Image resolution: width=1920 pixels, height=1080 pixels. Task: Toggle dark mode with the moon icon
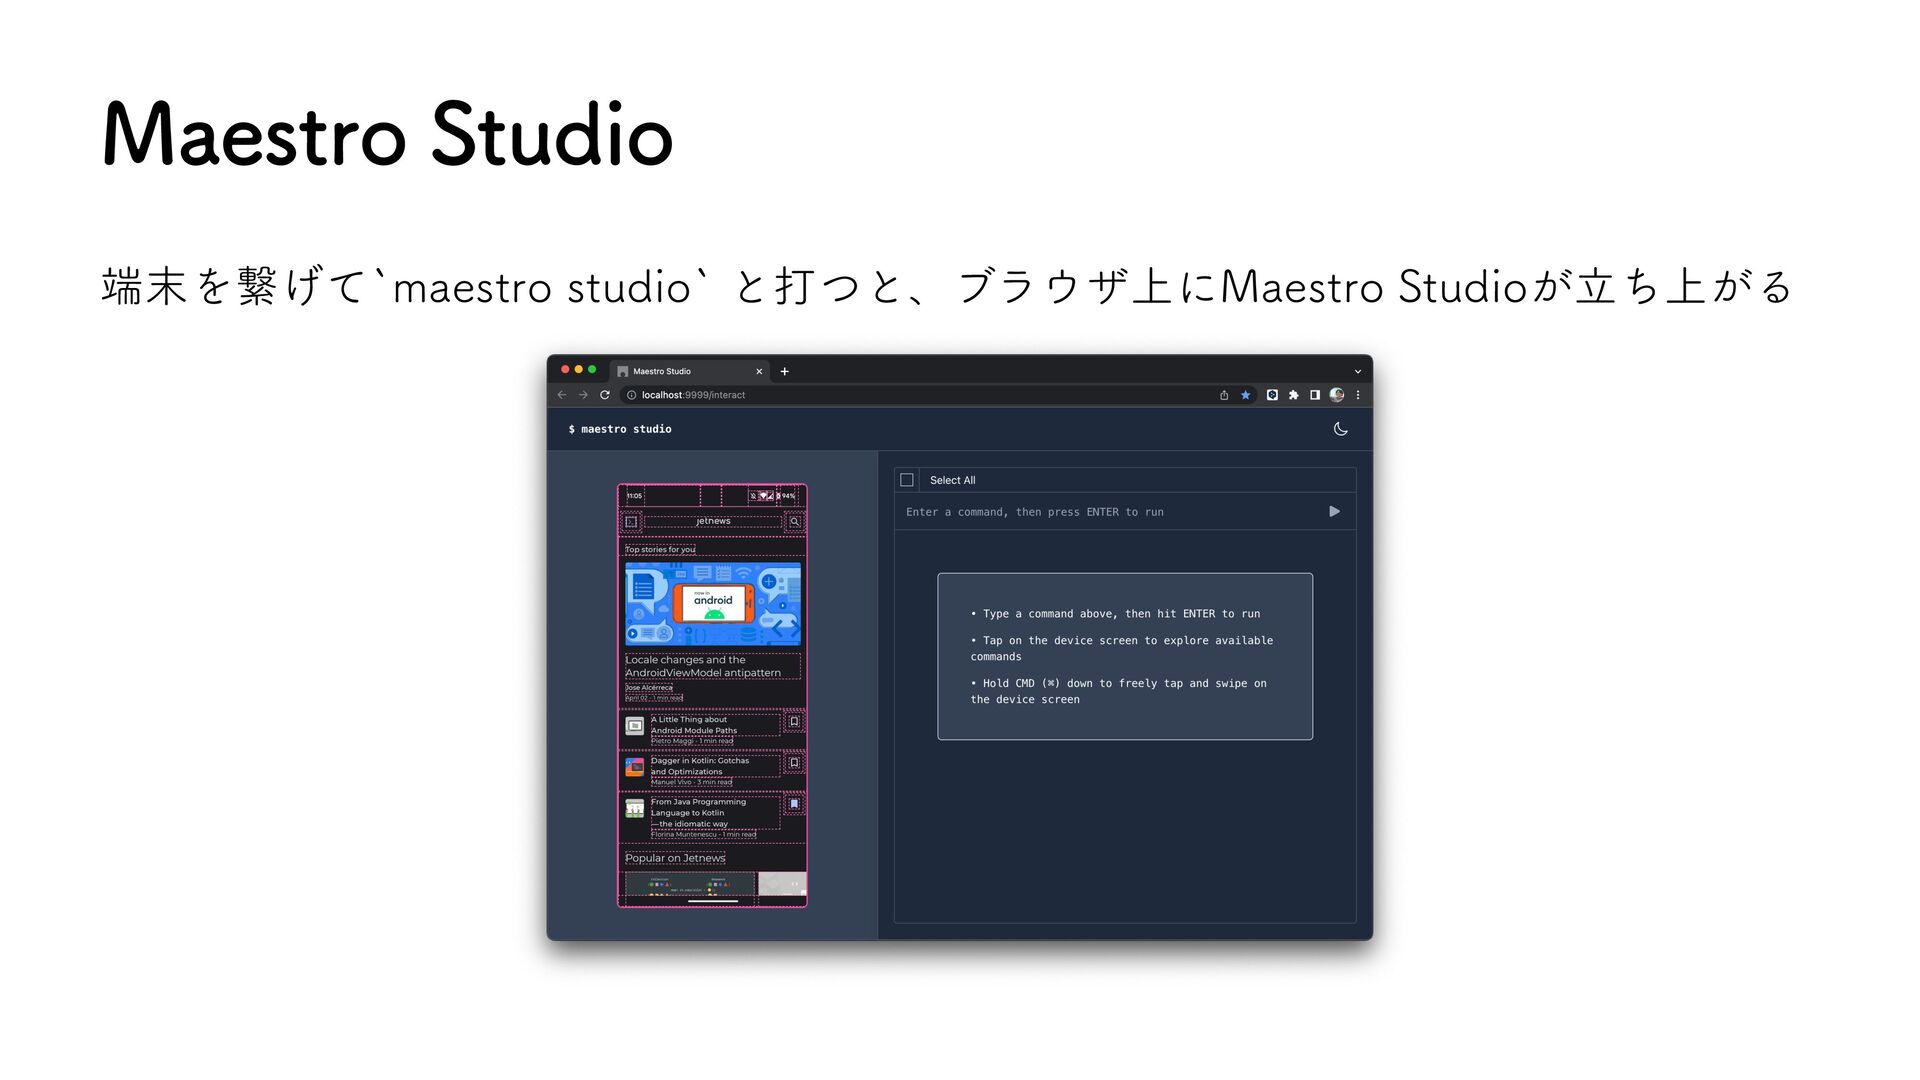click(x=1340, y=429)
